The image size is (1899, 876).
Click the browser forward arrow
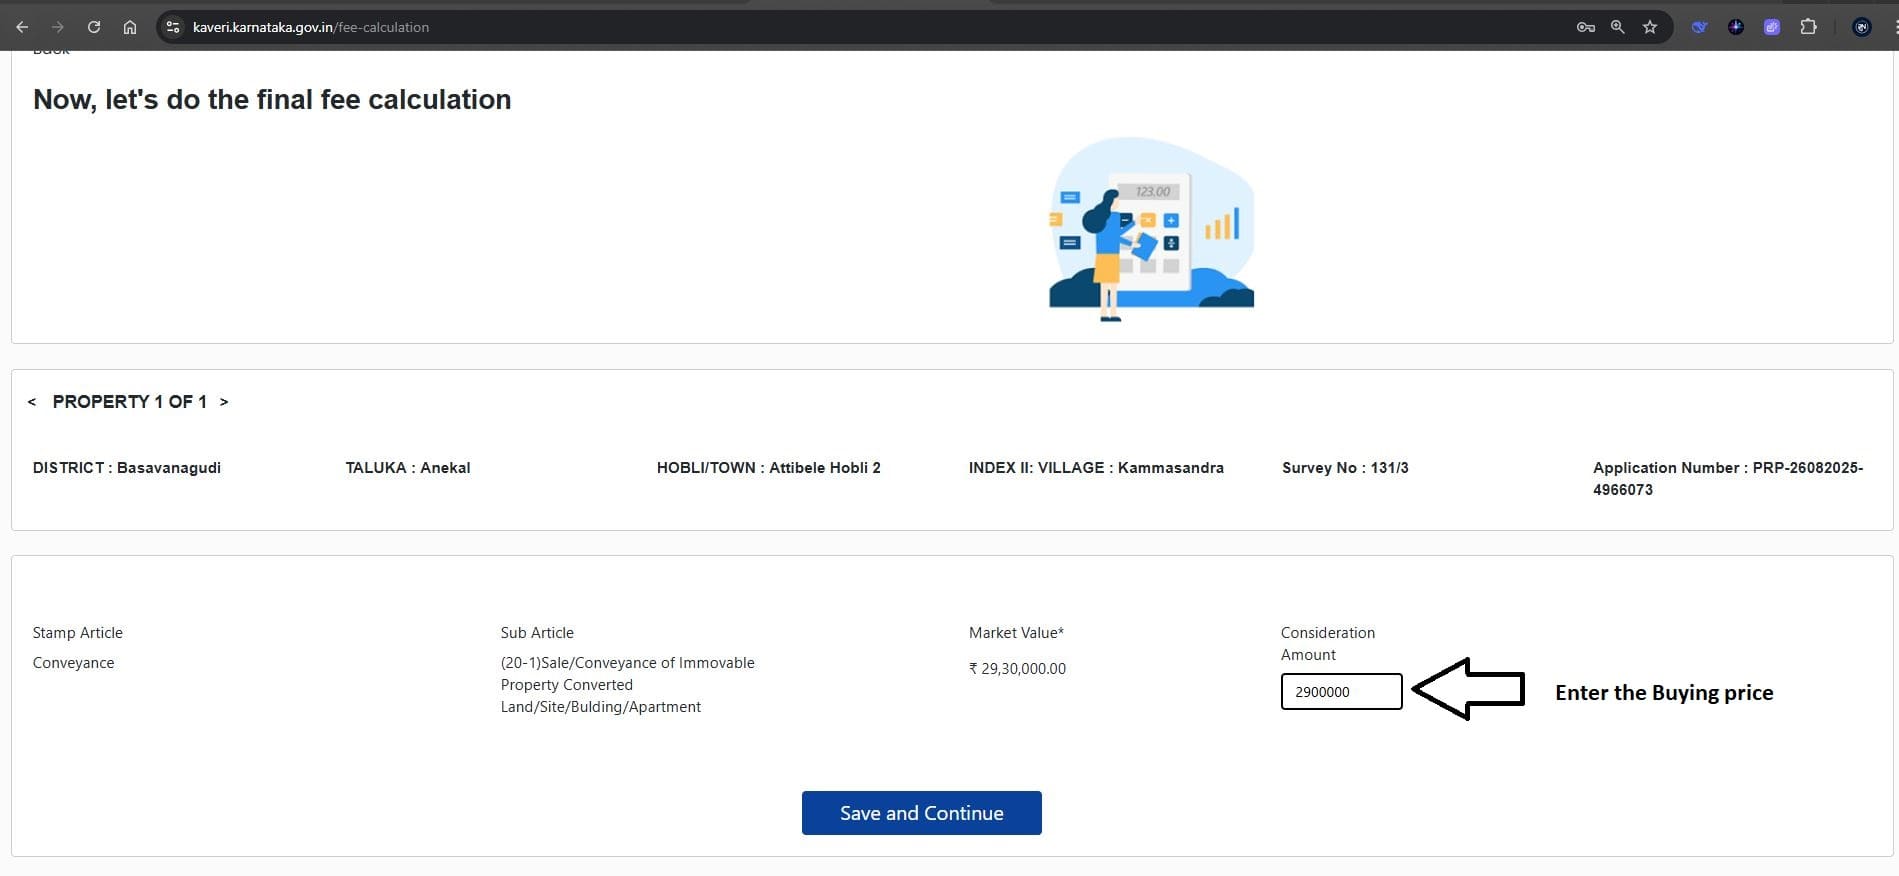coord(58,27)
